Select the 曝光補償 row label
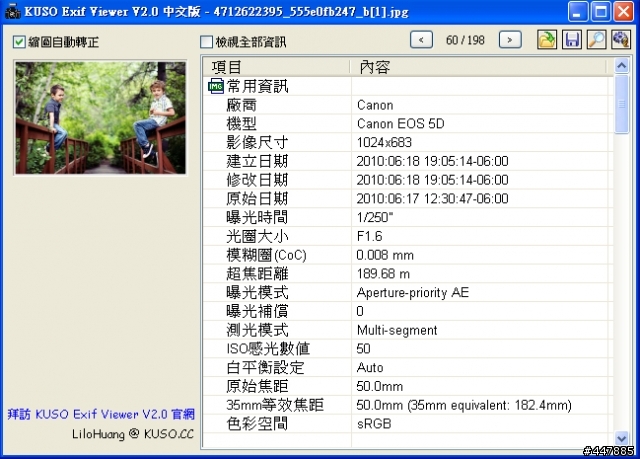The width and height of the screenshot is (640, 459). 257,311
